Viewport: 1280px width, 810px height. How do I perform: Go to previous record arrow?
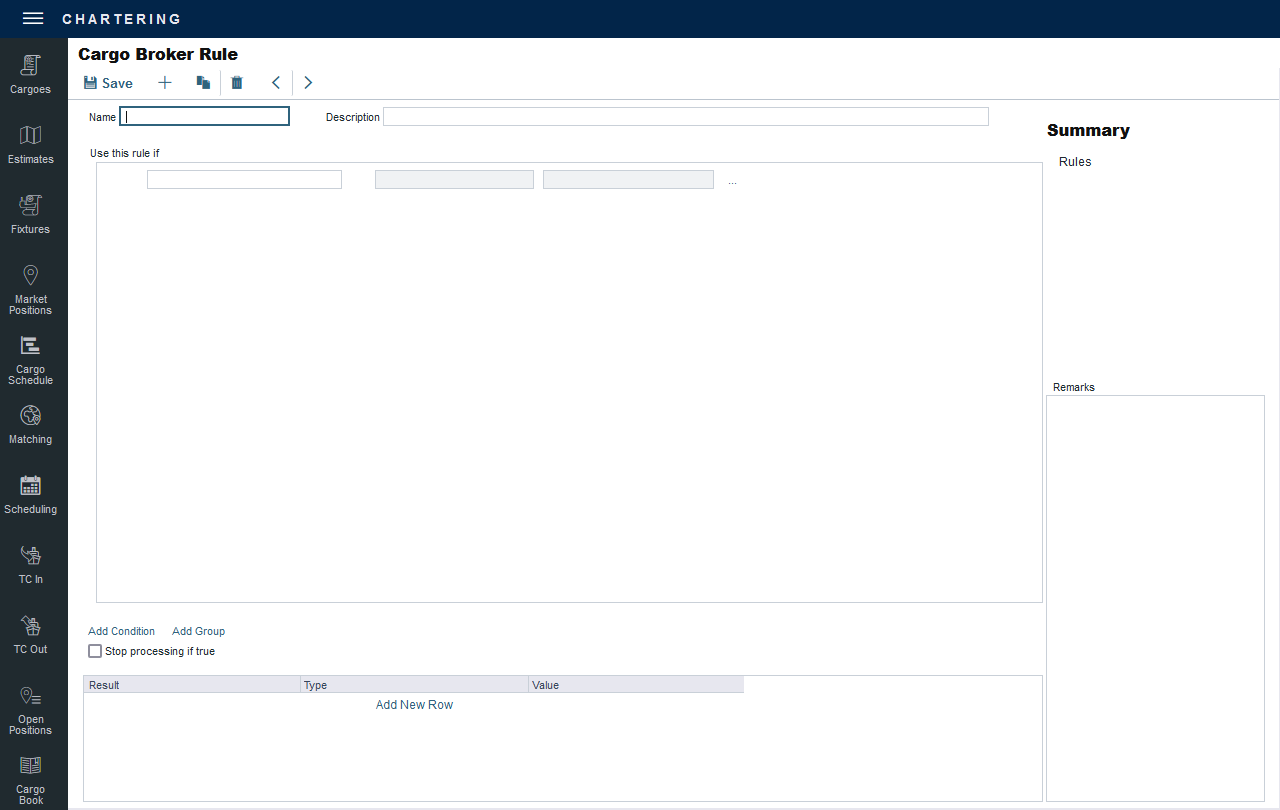point(276,83)
